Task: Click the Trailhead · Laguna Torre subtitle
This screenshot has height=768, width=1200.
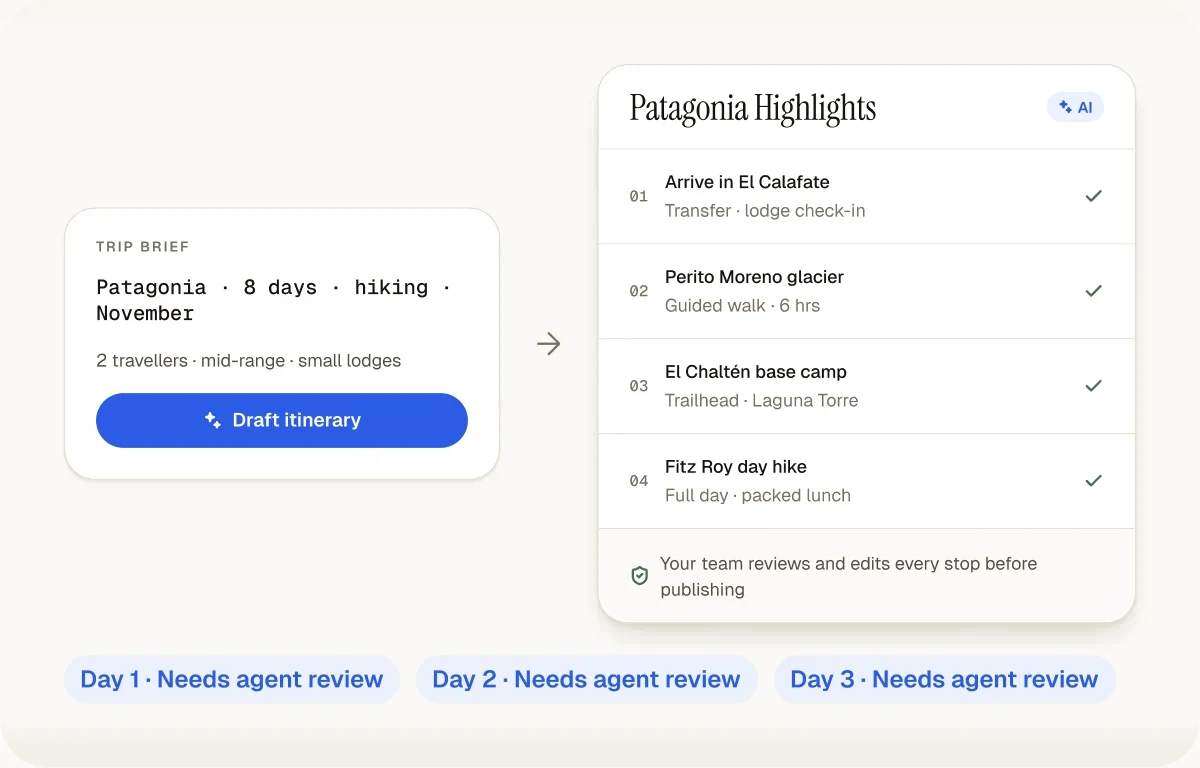Action: coord(761,401)
